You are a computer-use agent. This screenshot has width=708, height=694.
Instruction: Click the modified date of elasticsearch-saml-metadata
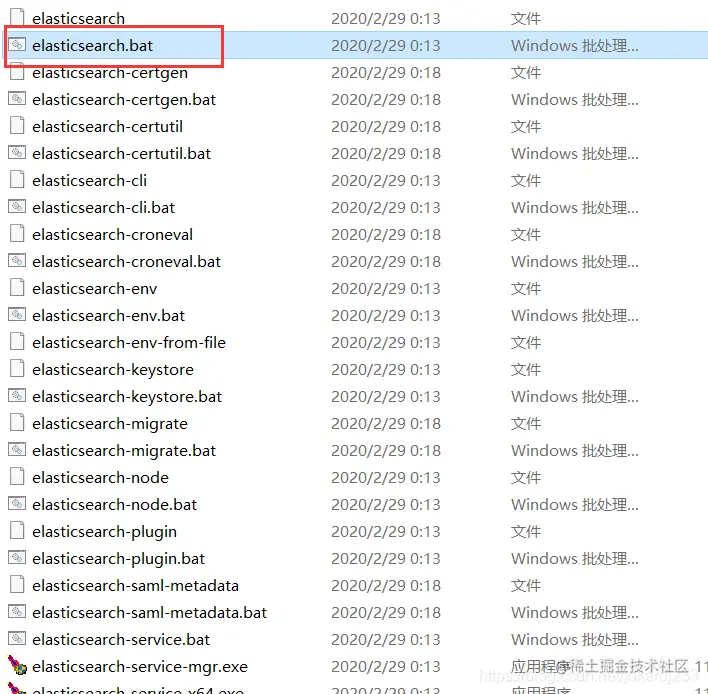(386, 586)
